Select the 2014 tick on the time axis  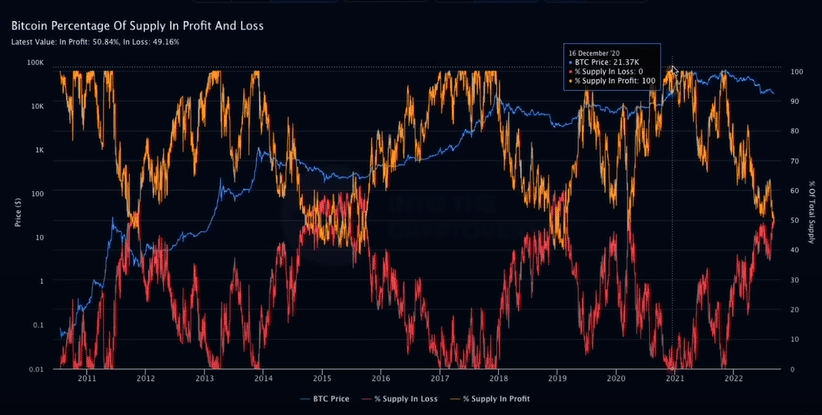263,379
